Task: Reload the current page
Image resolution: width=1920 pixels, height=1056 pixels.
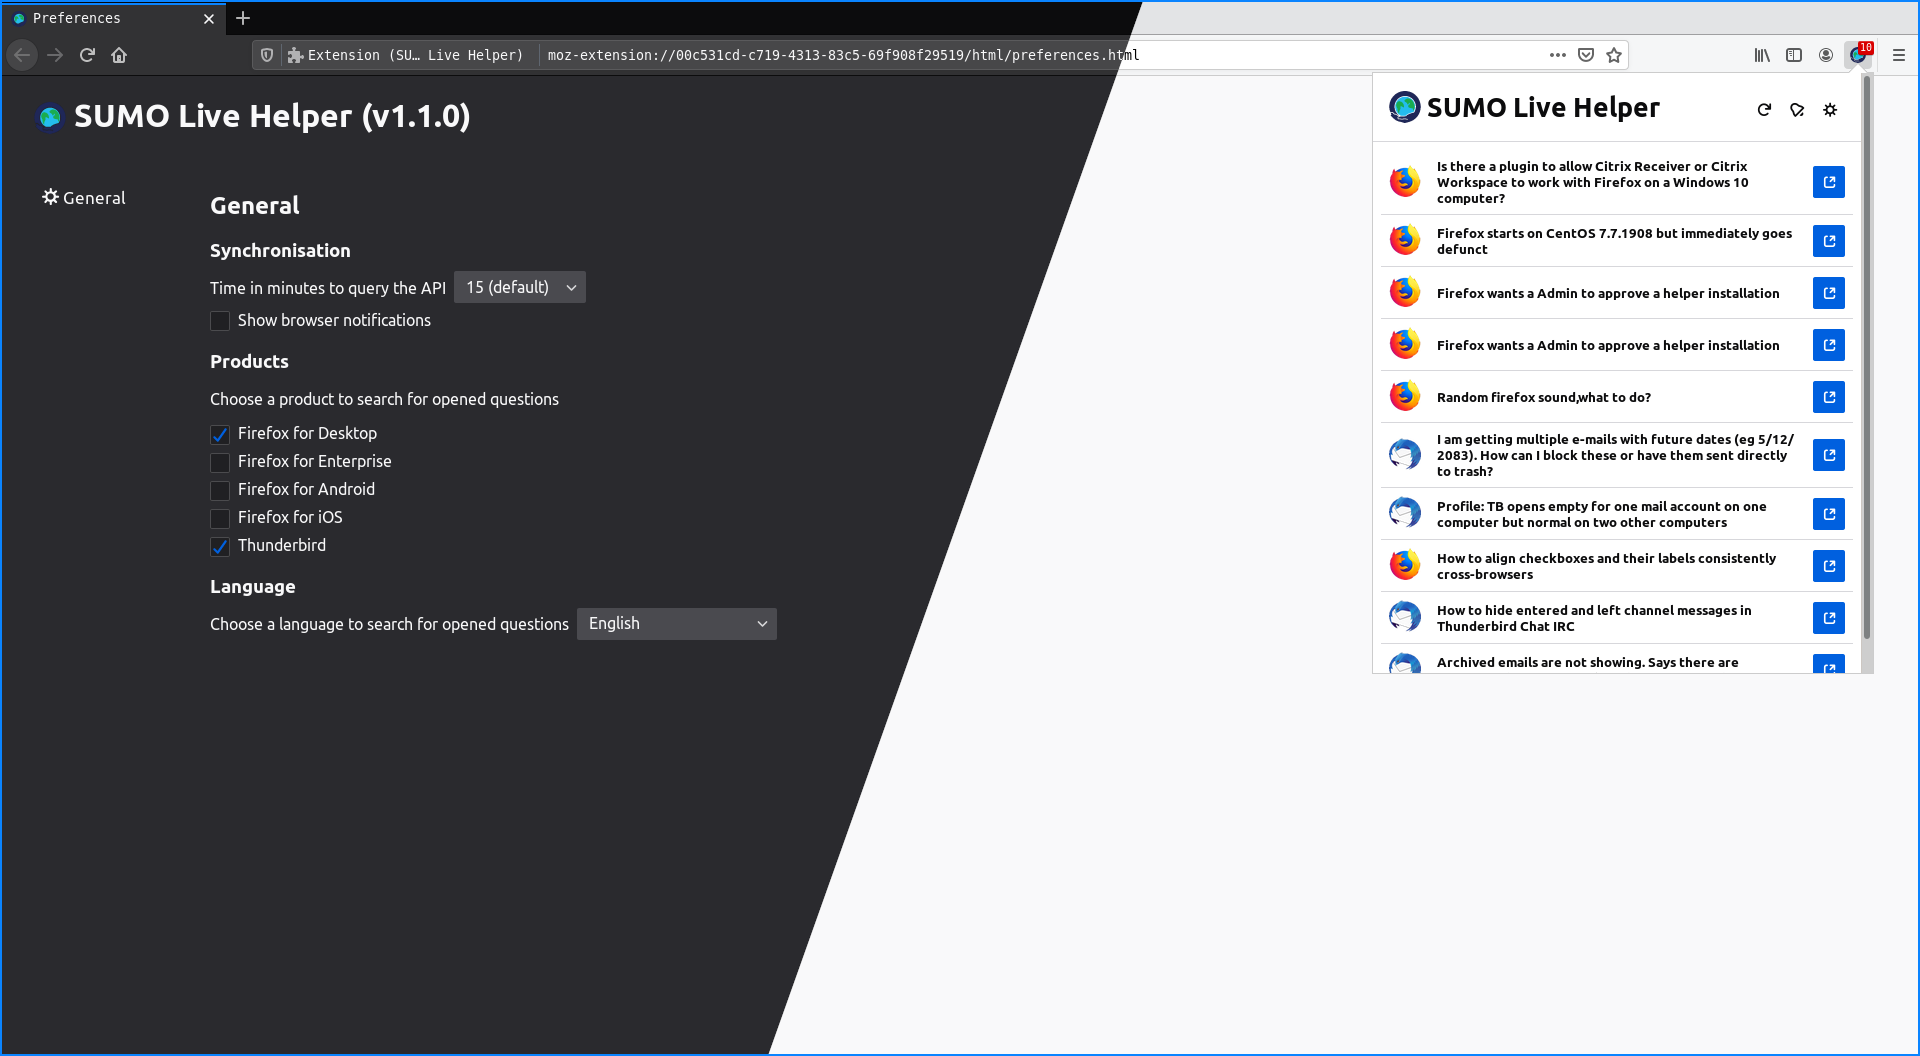Action: [x=87, y=55]
